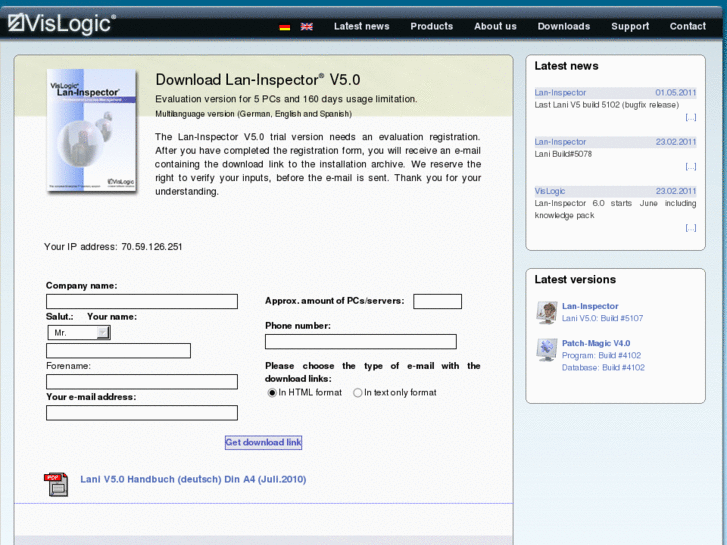Select the In HTML format option
Screen dimensions: 727x545
point(272,393)
